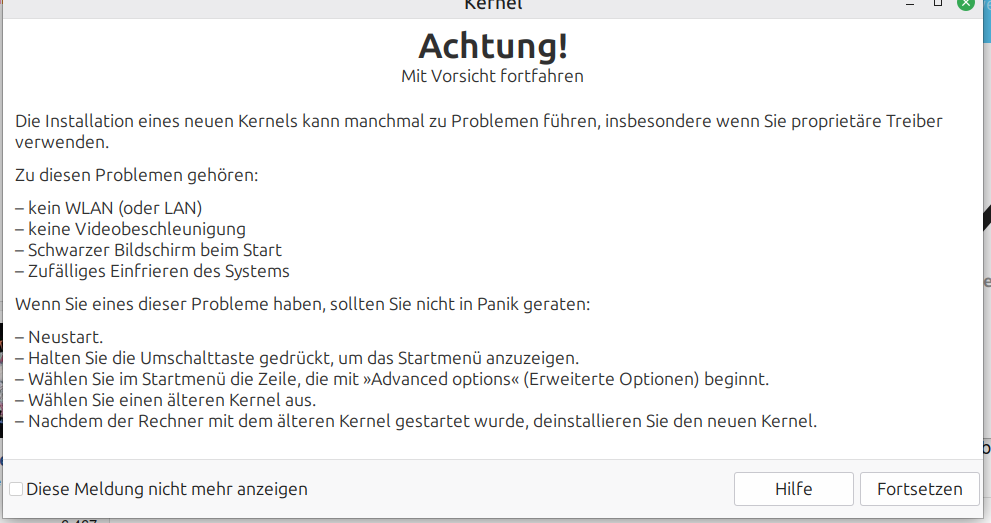Click the "Neustart." instruction line
The width and height of the screenshot is (991, 523).
click(x=59, y=337)
